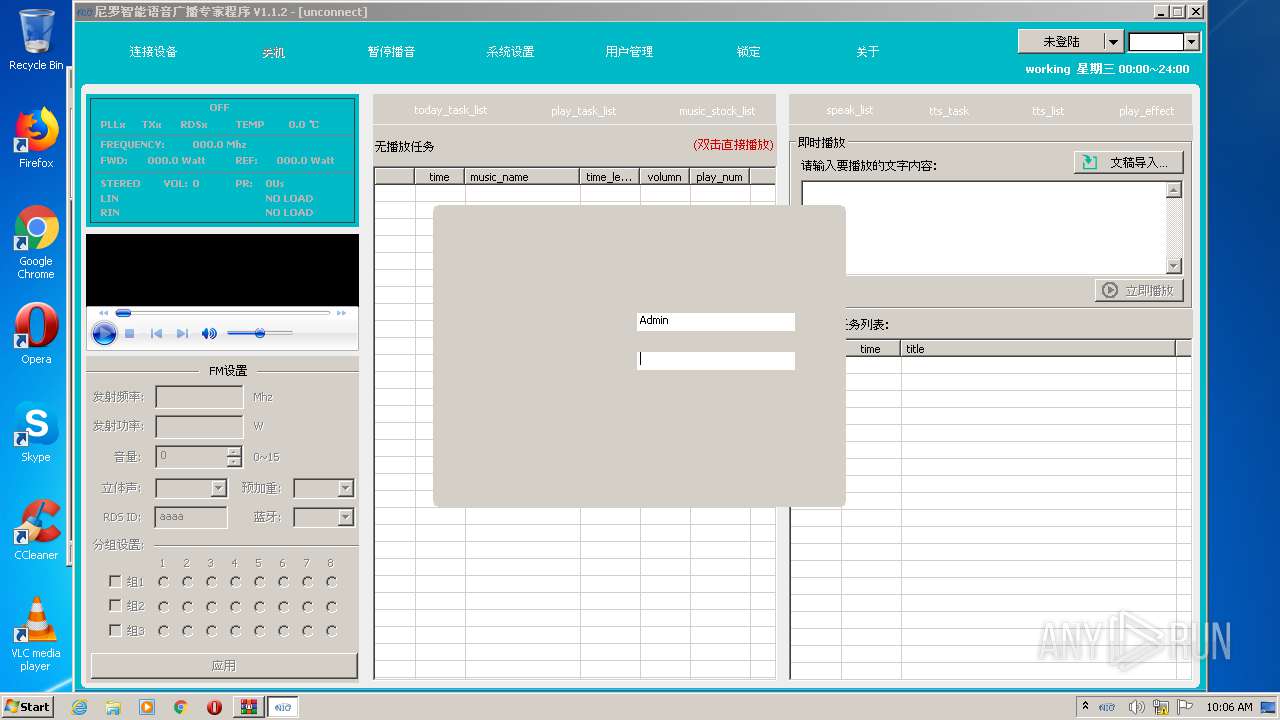Open Internet Explorer in the taskbar
The width and height of the screenshot is (1280, 720).
click(x=79, y=707)
